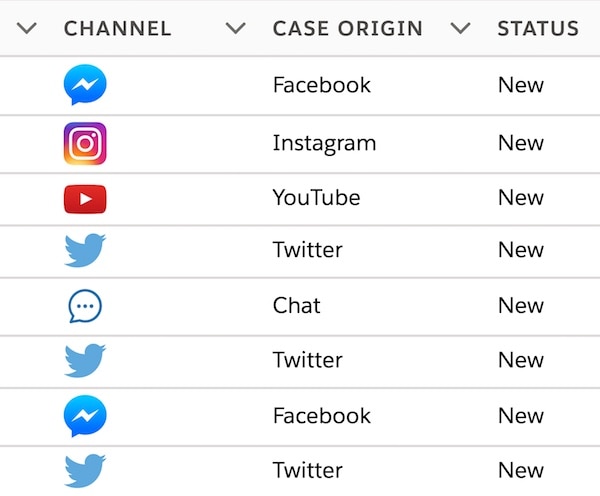Click the Twitter icon directly below Chat icon
The width and height of the screenshot is (600, 496).
85,360
